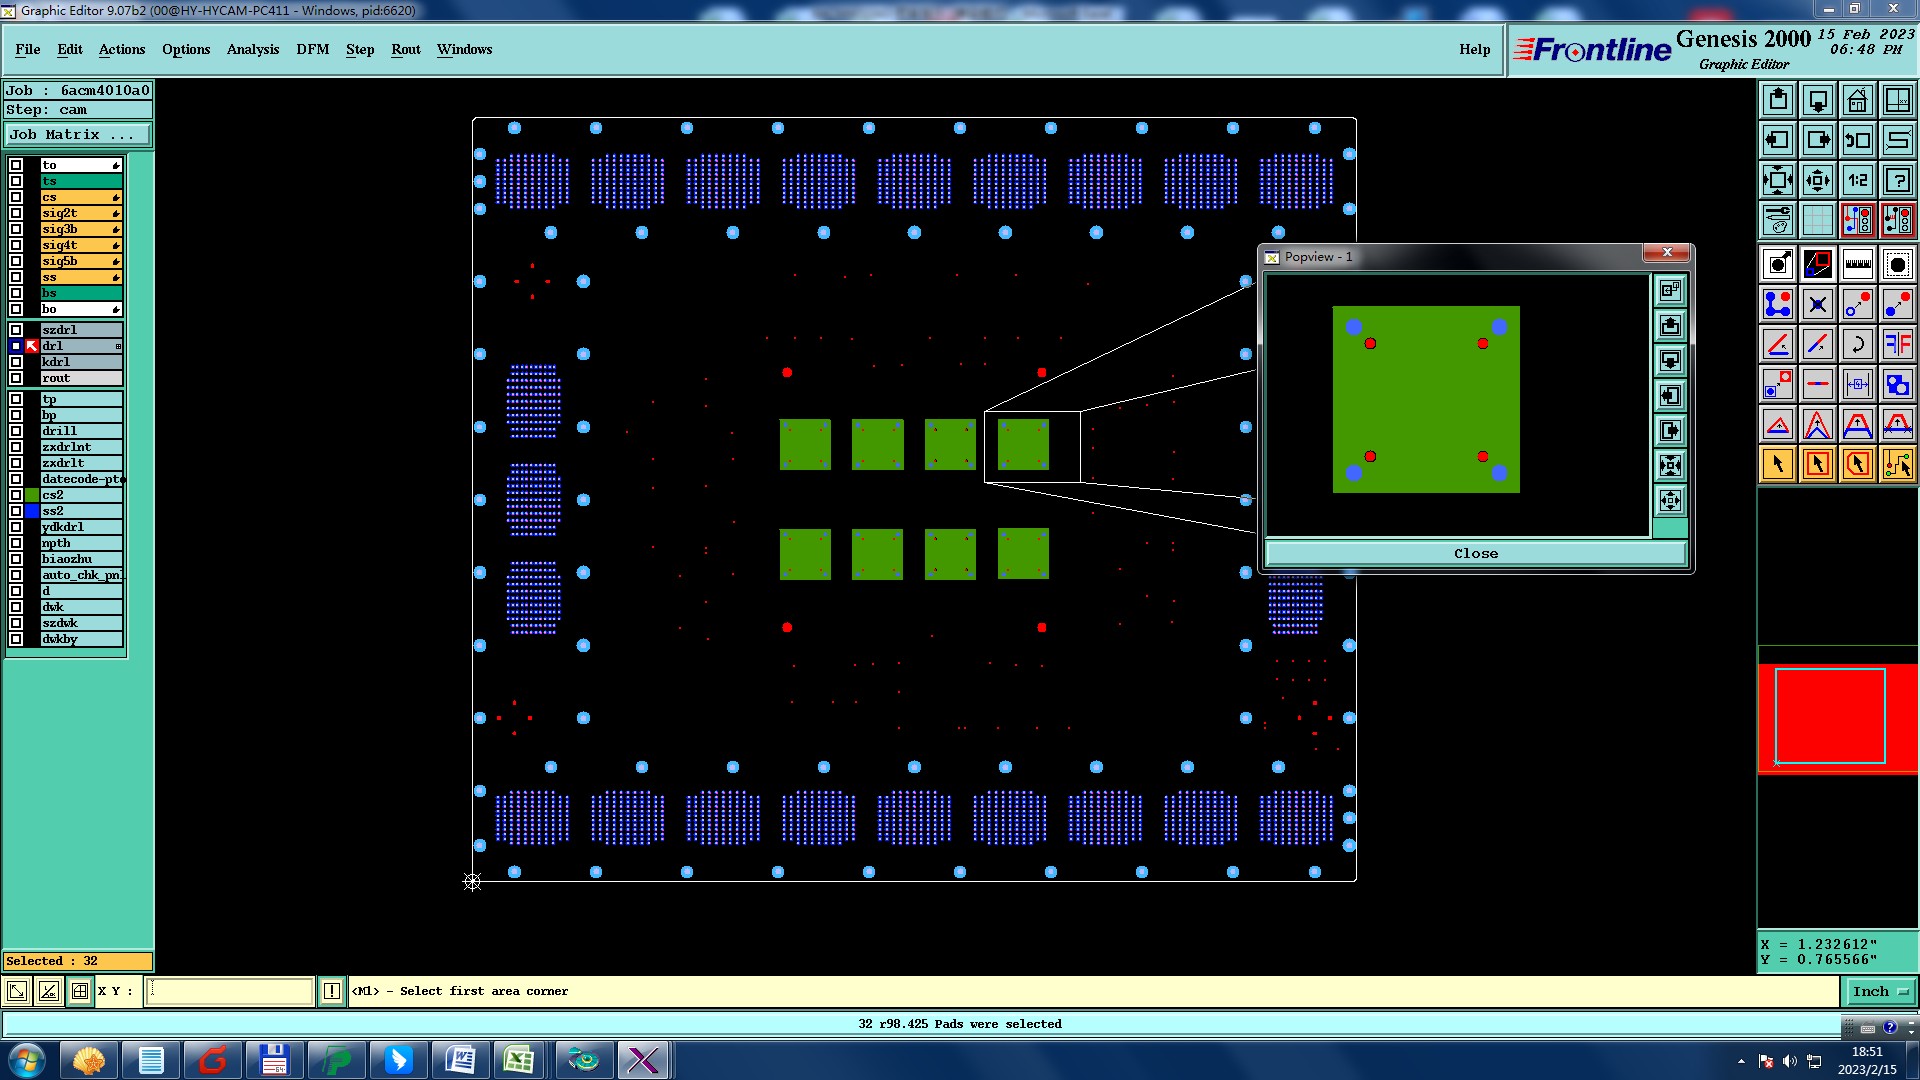The width and height of the screenshot is (1920, 1080).
Task: Select the ruler measurement tool
Action: 1857,264
